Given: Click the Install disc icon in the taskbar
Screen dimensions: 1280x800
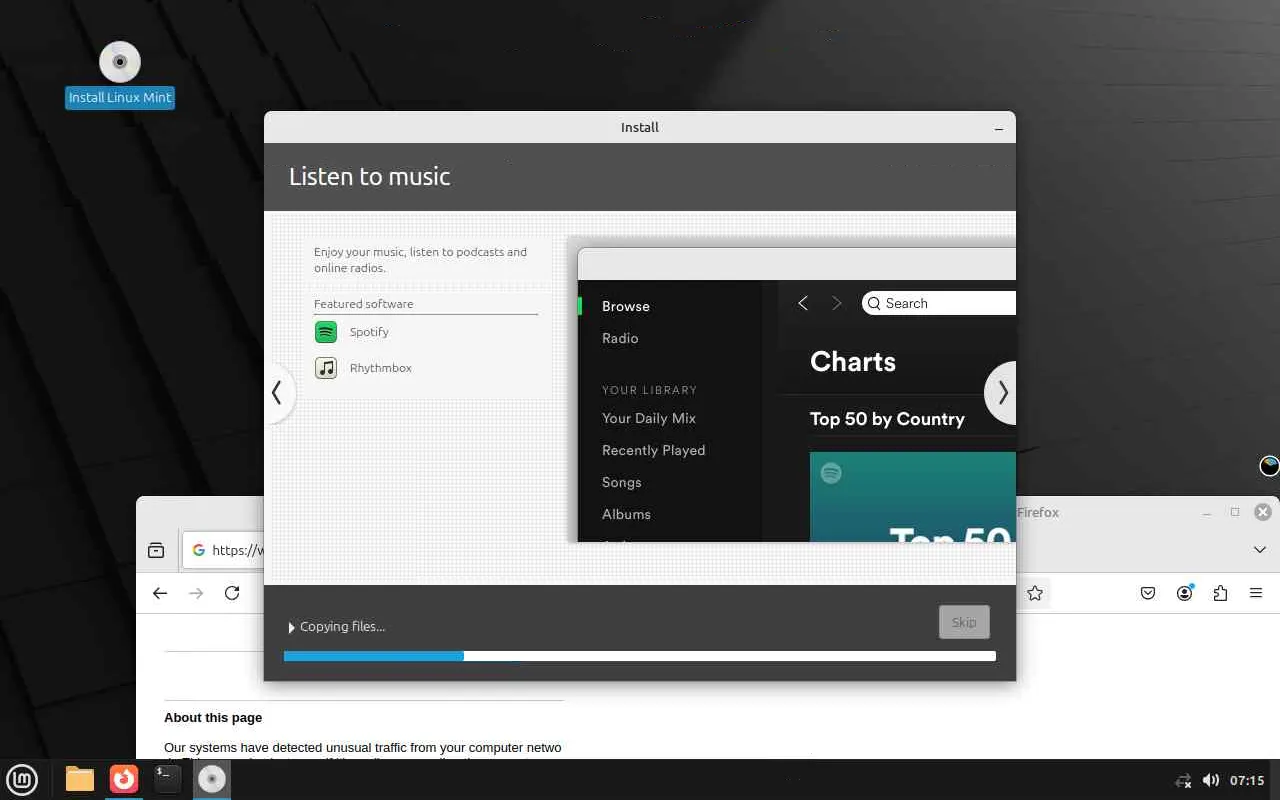Looking at the screenshot, I should (211, 779).
